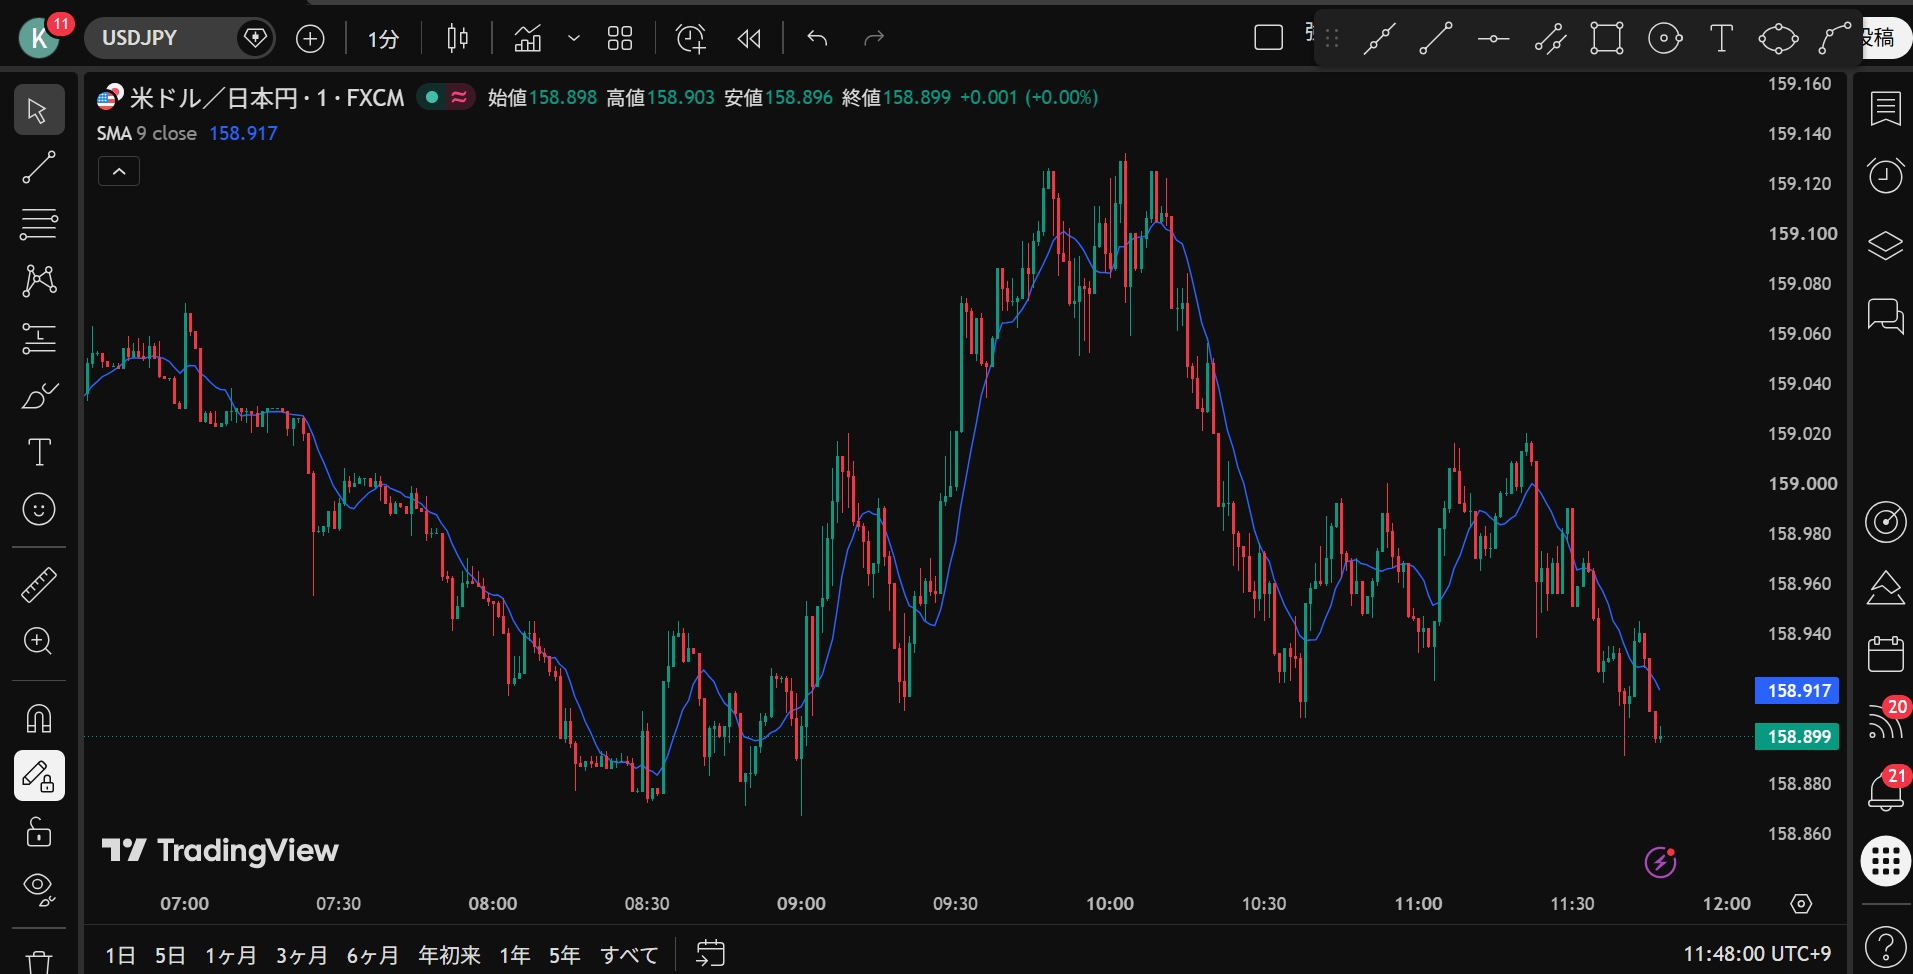
Task: Open the chat speech bubbles panel
Action: coord(1886,316)
